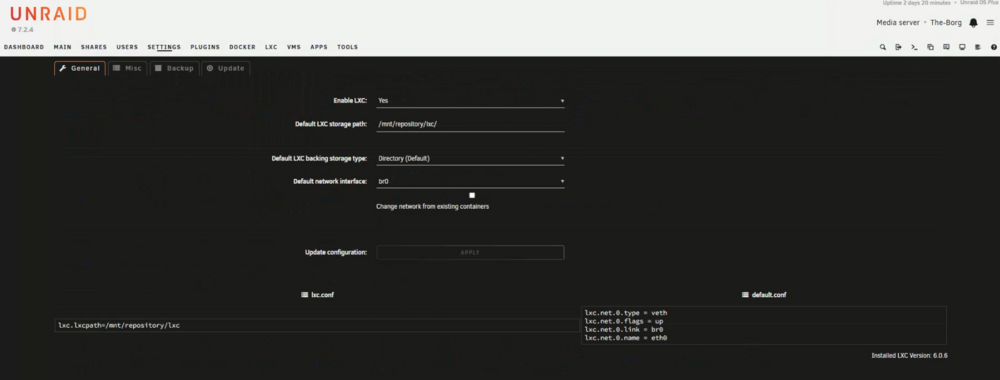This screenshot has height=380, width=1000.
Task: Open the Docker page
Action: tap(242, 47)
